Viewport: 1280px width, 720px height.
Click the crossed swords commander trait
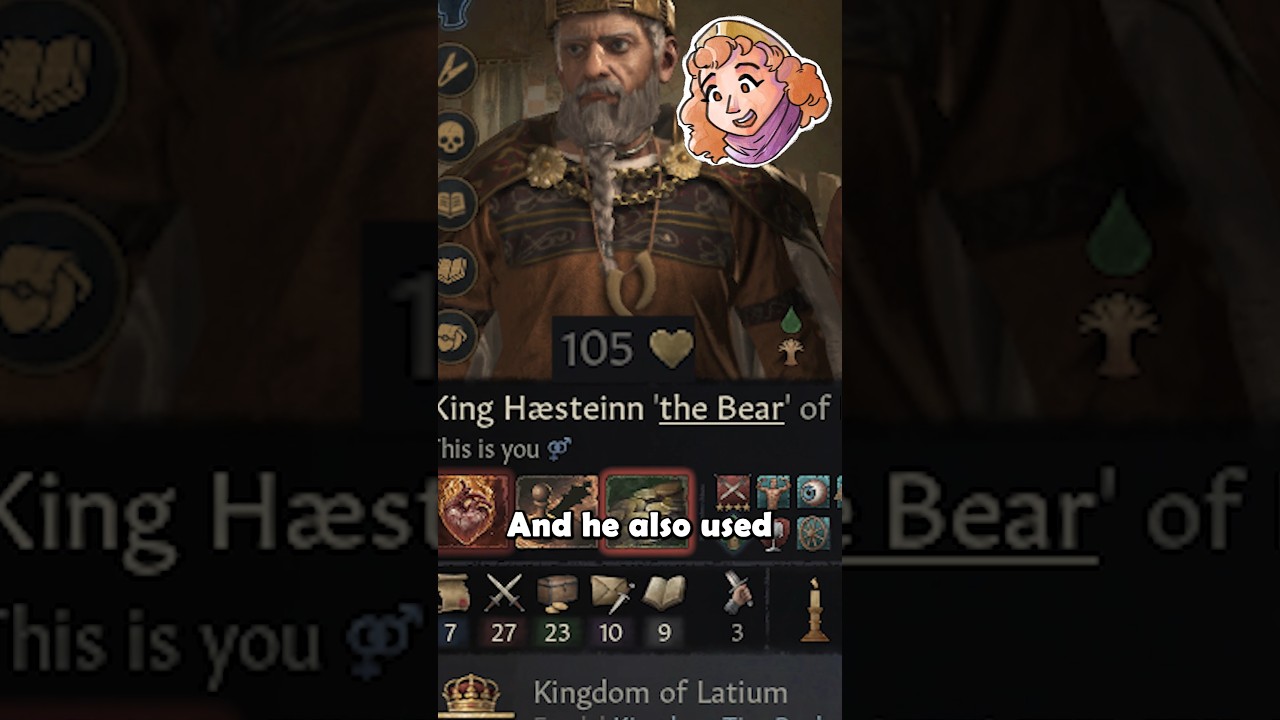(x=732, y=492)
